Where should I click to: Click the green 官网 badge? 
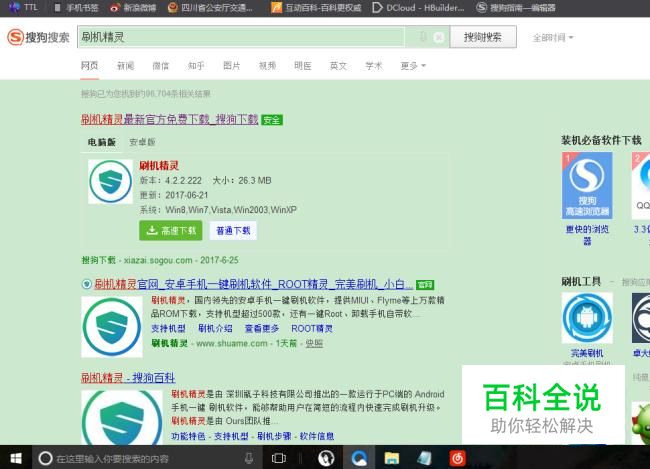point(425,285)
